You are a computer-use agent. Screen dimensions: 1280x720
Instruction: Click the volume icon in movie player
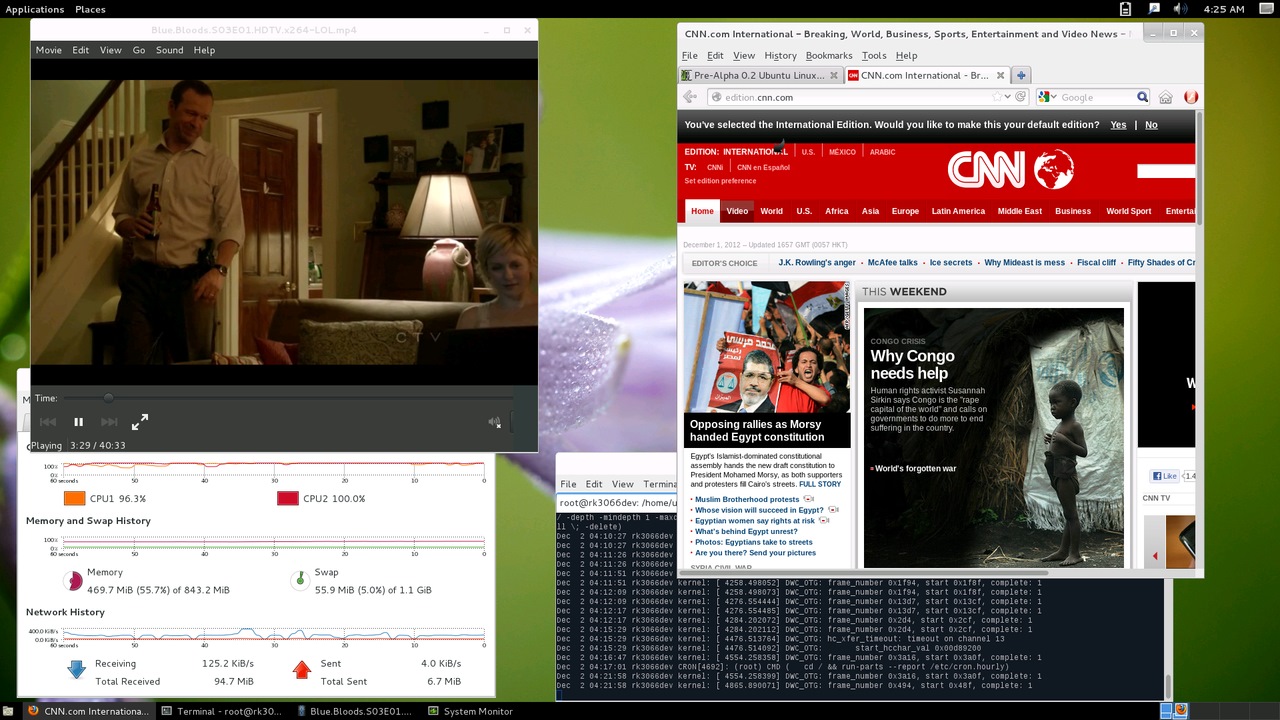[494, 422]
